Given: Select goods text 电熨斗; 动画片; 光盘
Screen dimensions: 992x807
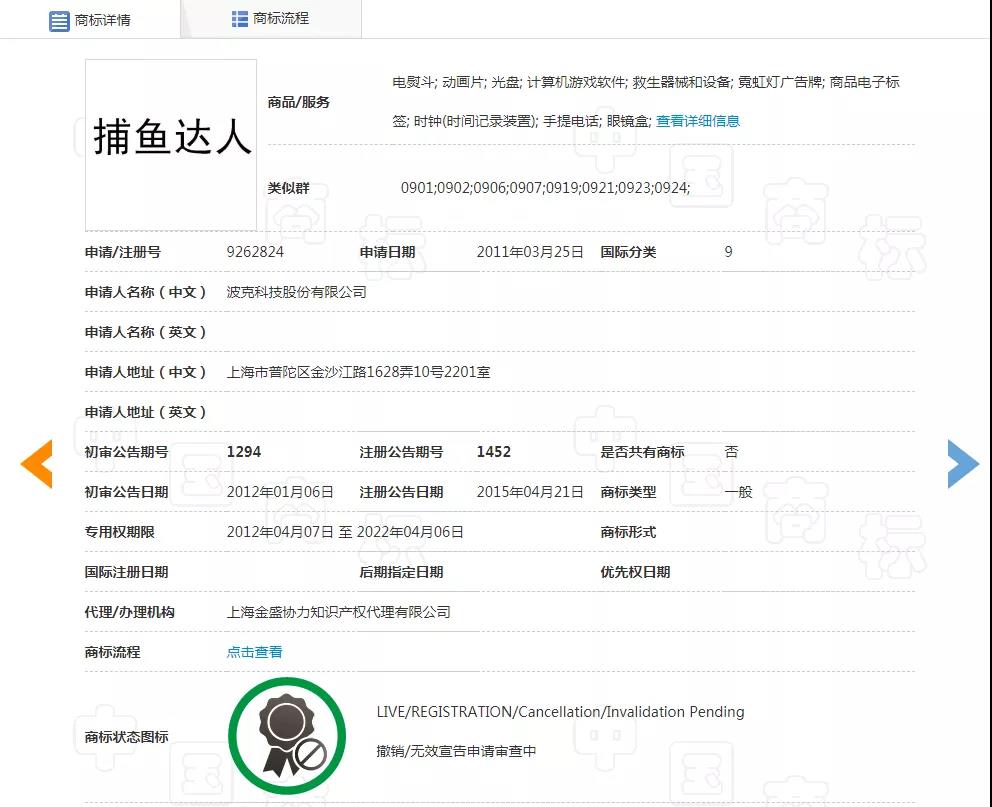Looking at the screenshot, I should pos(457,82).
